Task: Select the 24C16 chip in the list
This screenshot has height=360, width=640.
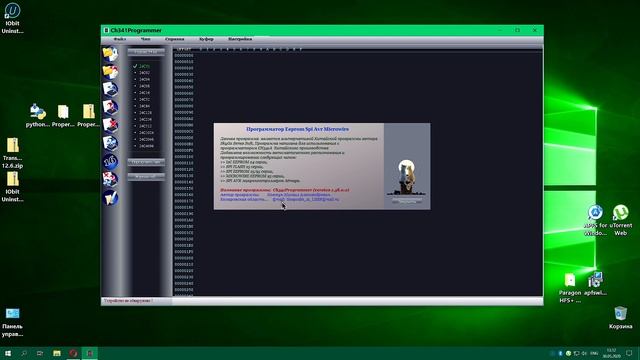Action: (144, 93)
